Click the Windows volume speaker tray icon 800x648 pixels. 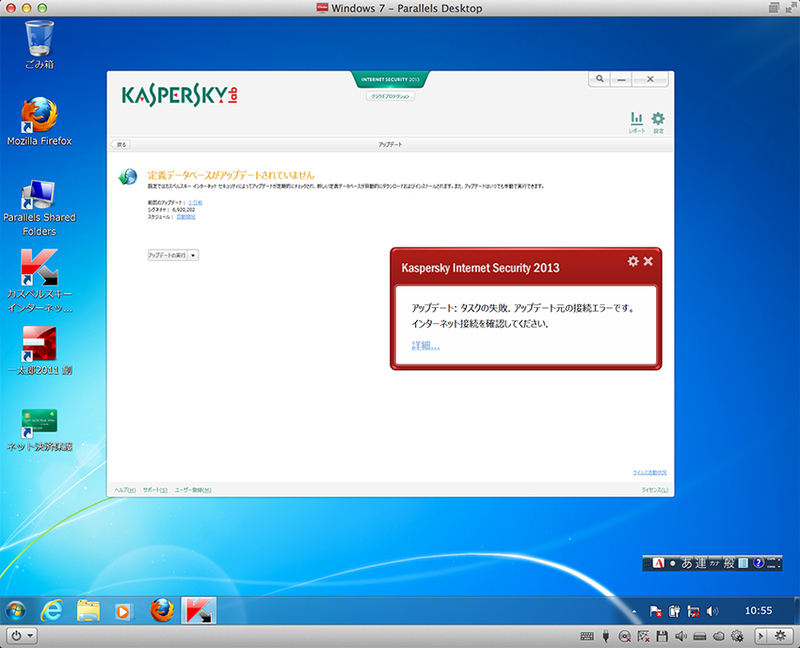(x=712, y=611)
